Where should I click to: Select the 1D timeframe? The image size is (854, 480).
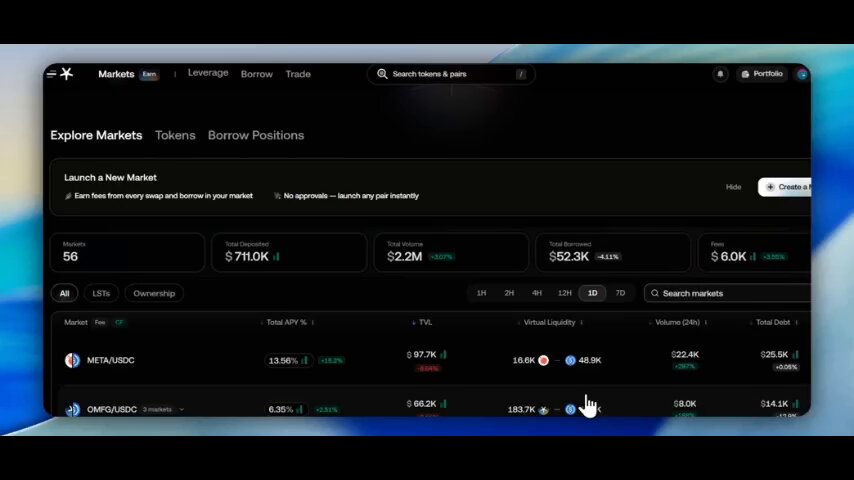coord(593,293)
